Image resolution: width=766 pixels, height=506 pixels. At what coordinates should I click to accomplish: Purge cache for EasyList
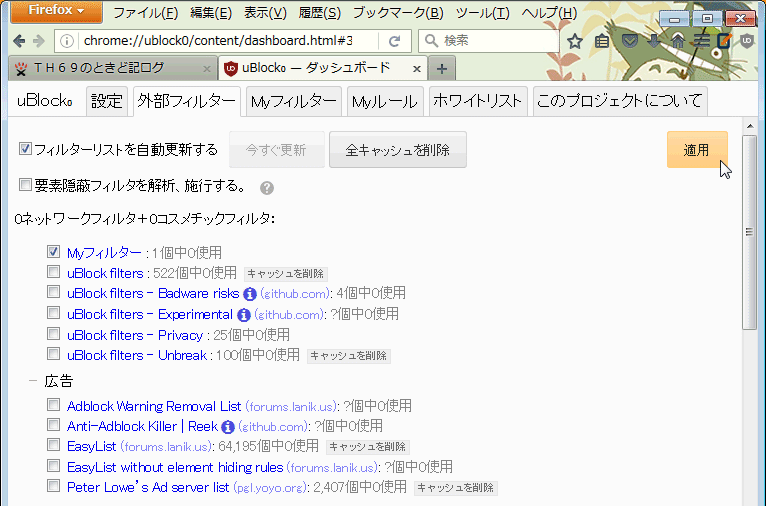[367, 446]
